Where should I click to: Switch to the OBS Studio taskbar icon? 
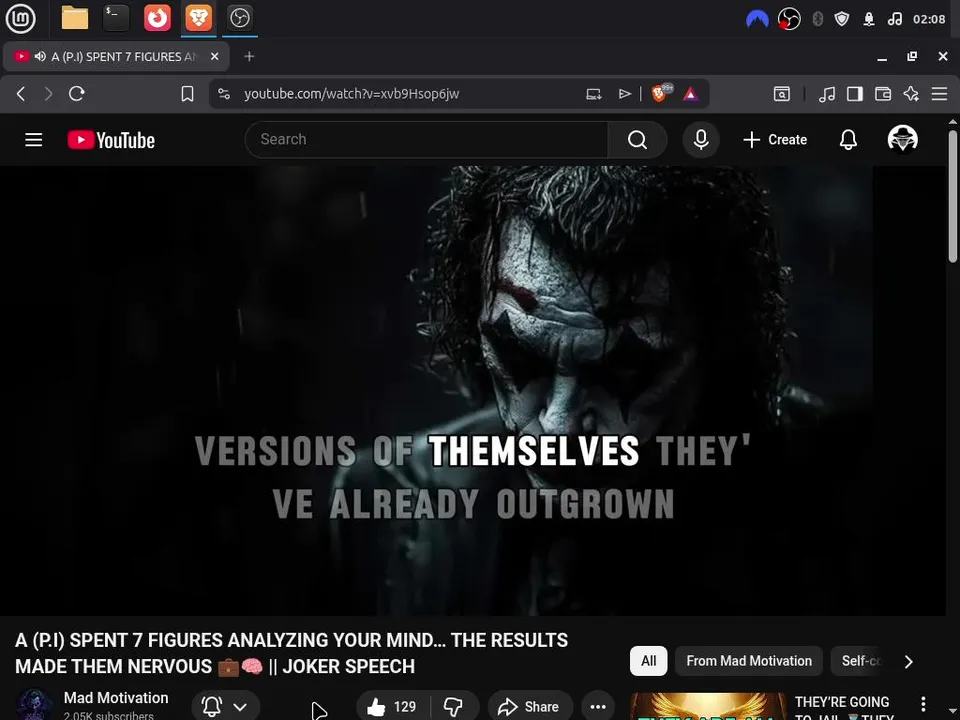point(239,18)
